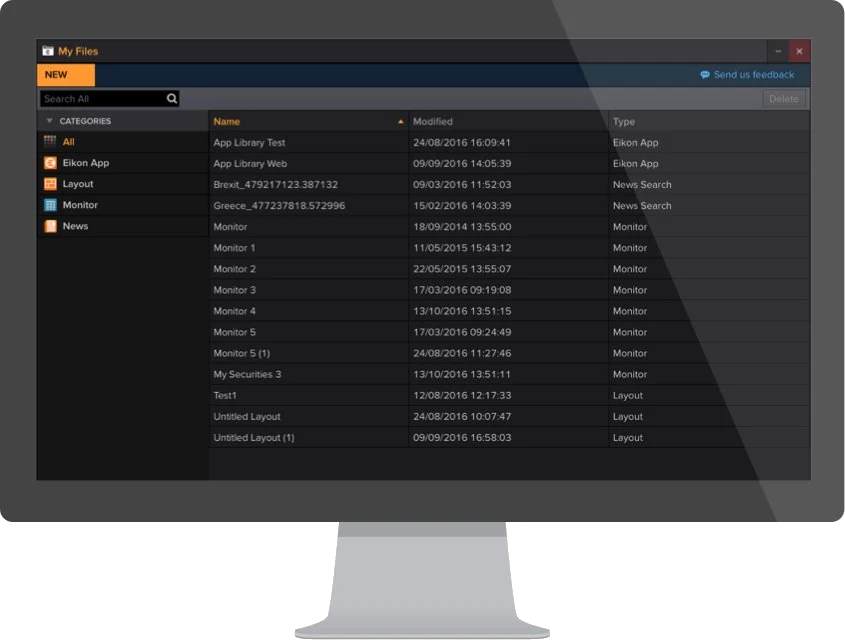Click the date 12/08/2016 12:17:33

pos(462,395)
